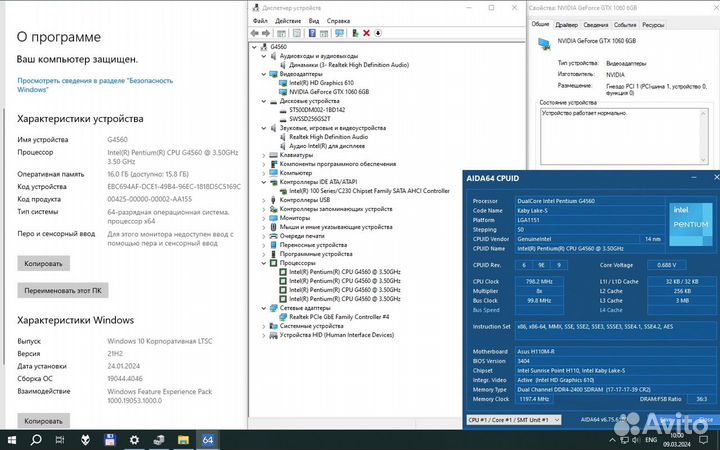The image size is (720, 450).
Task: Select Realtek High Definition Audio under Звуковые
Action: click(x=328, y=137)
